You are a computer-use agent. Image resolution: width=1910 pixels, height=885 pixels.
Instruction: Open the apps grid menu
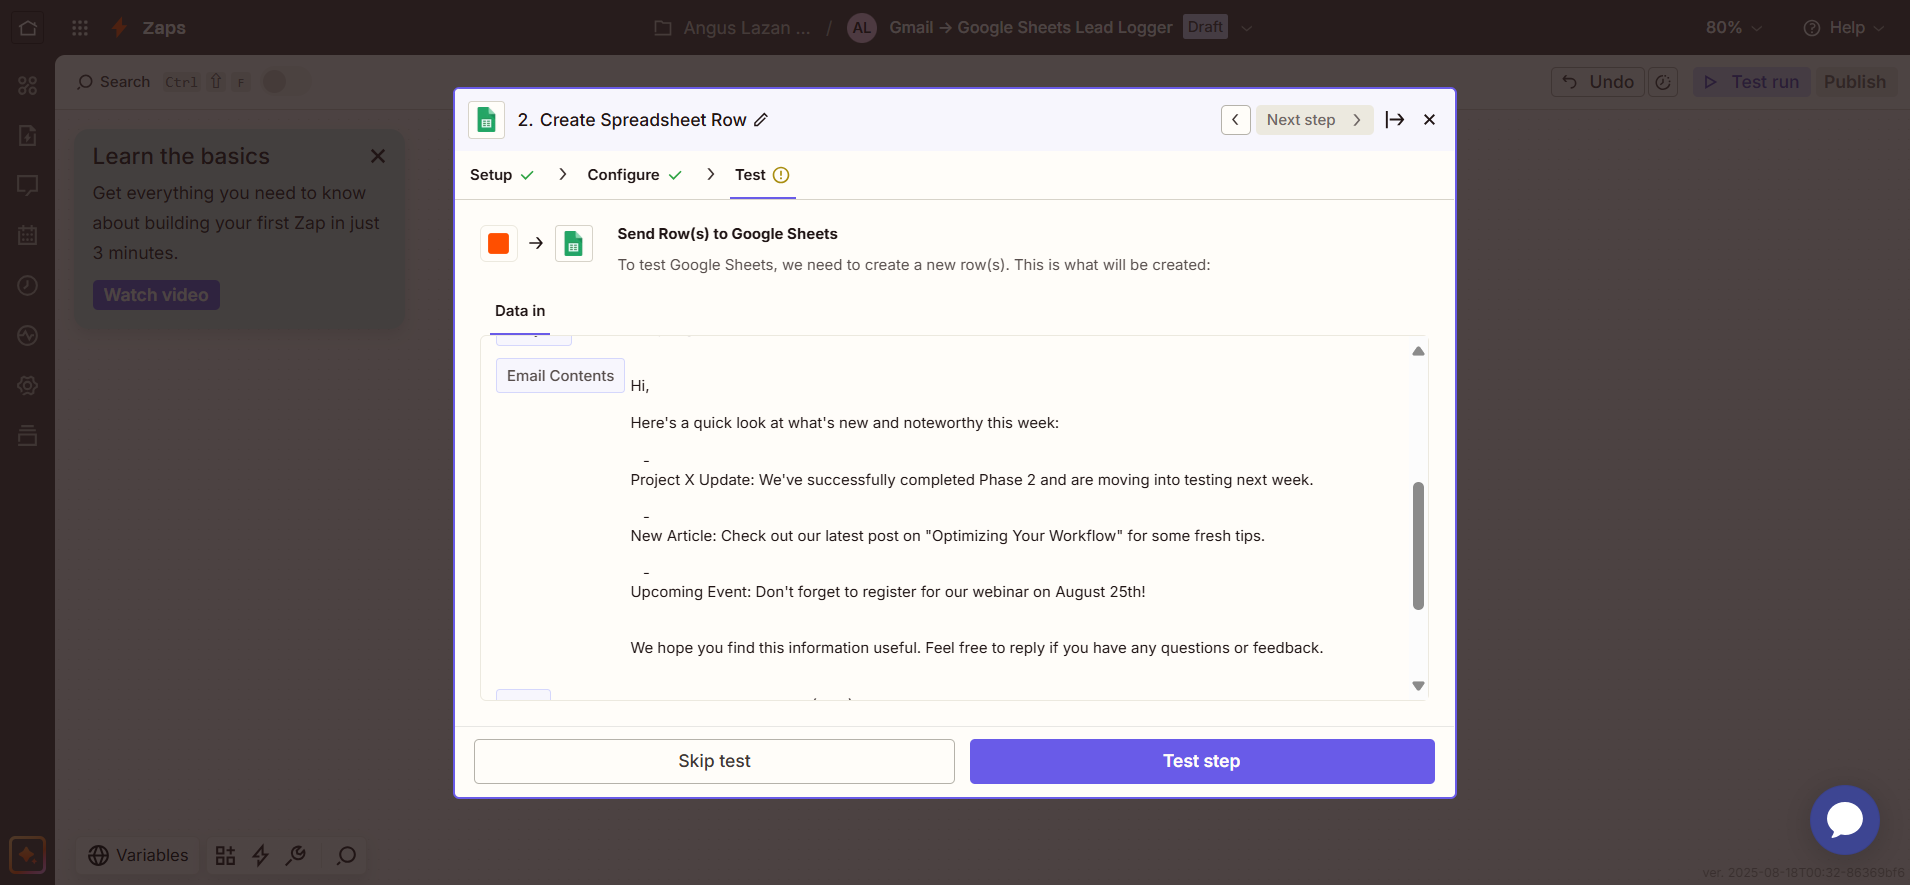pyautogui.click(x=80, y=28)
